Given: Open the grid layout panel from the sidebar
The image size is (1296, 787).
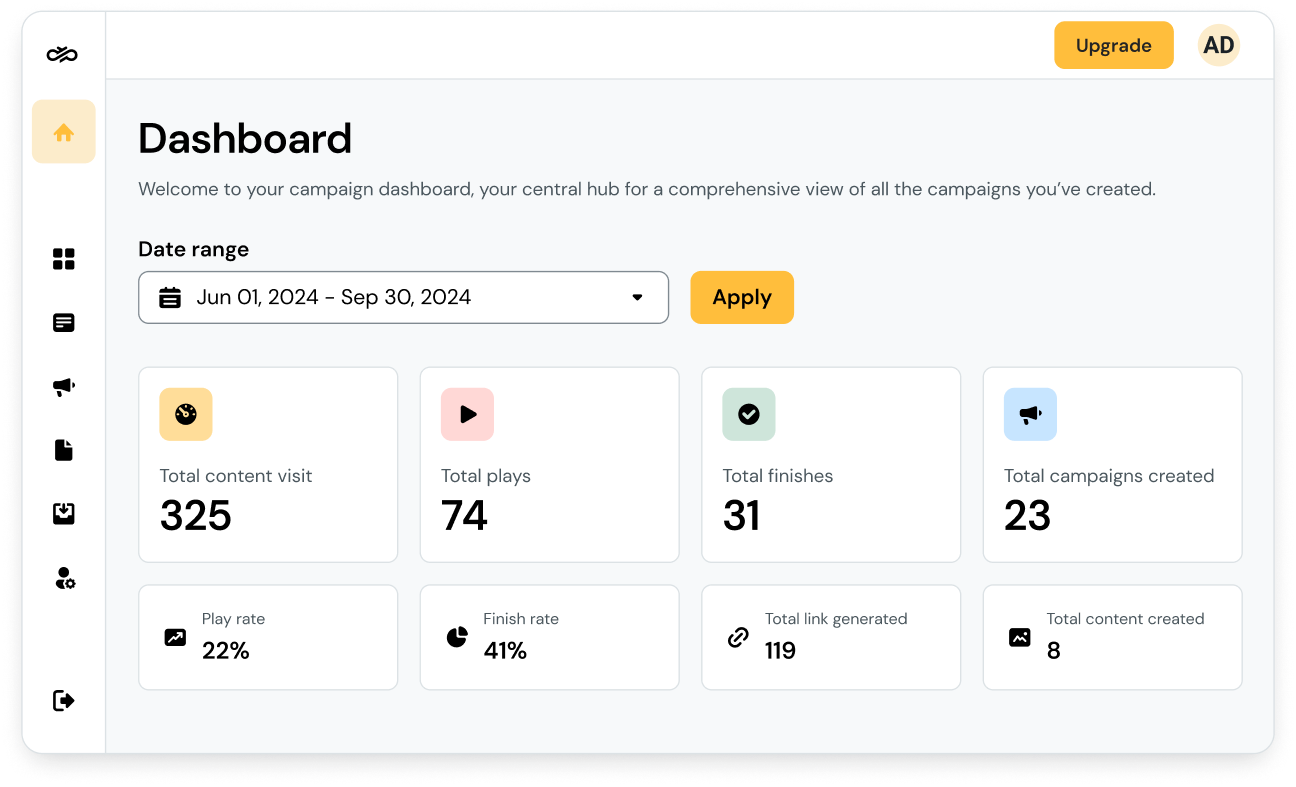Looking at the screenshot, I should click(63, 258).
